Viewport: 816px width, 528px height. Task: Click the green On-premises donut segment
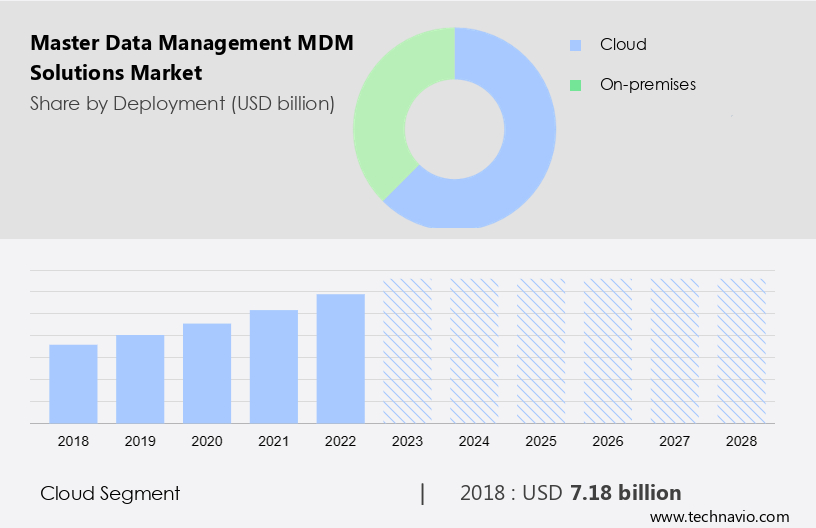385,110
